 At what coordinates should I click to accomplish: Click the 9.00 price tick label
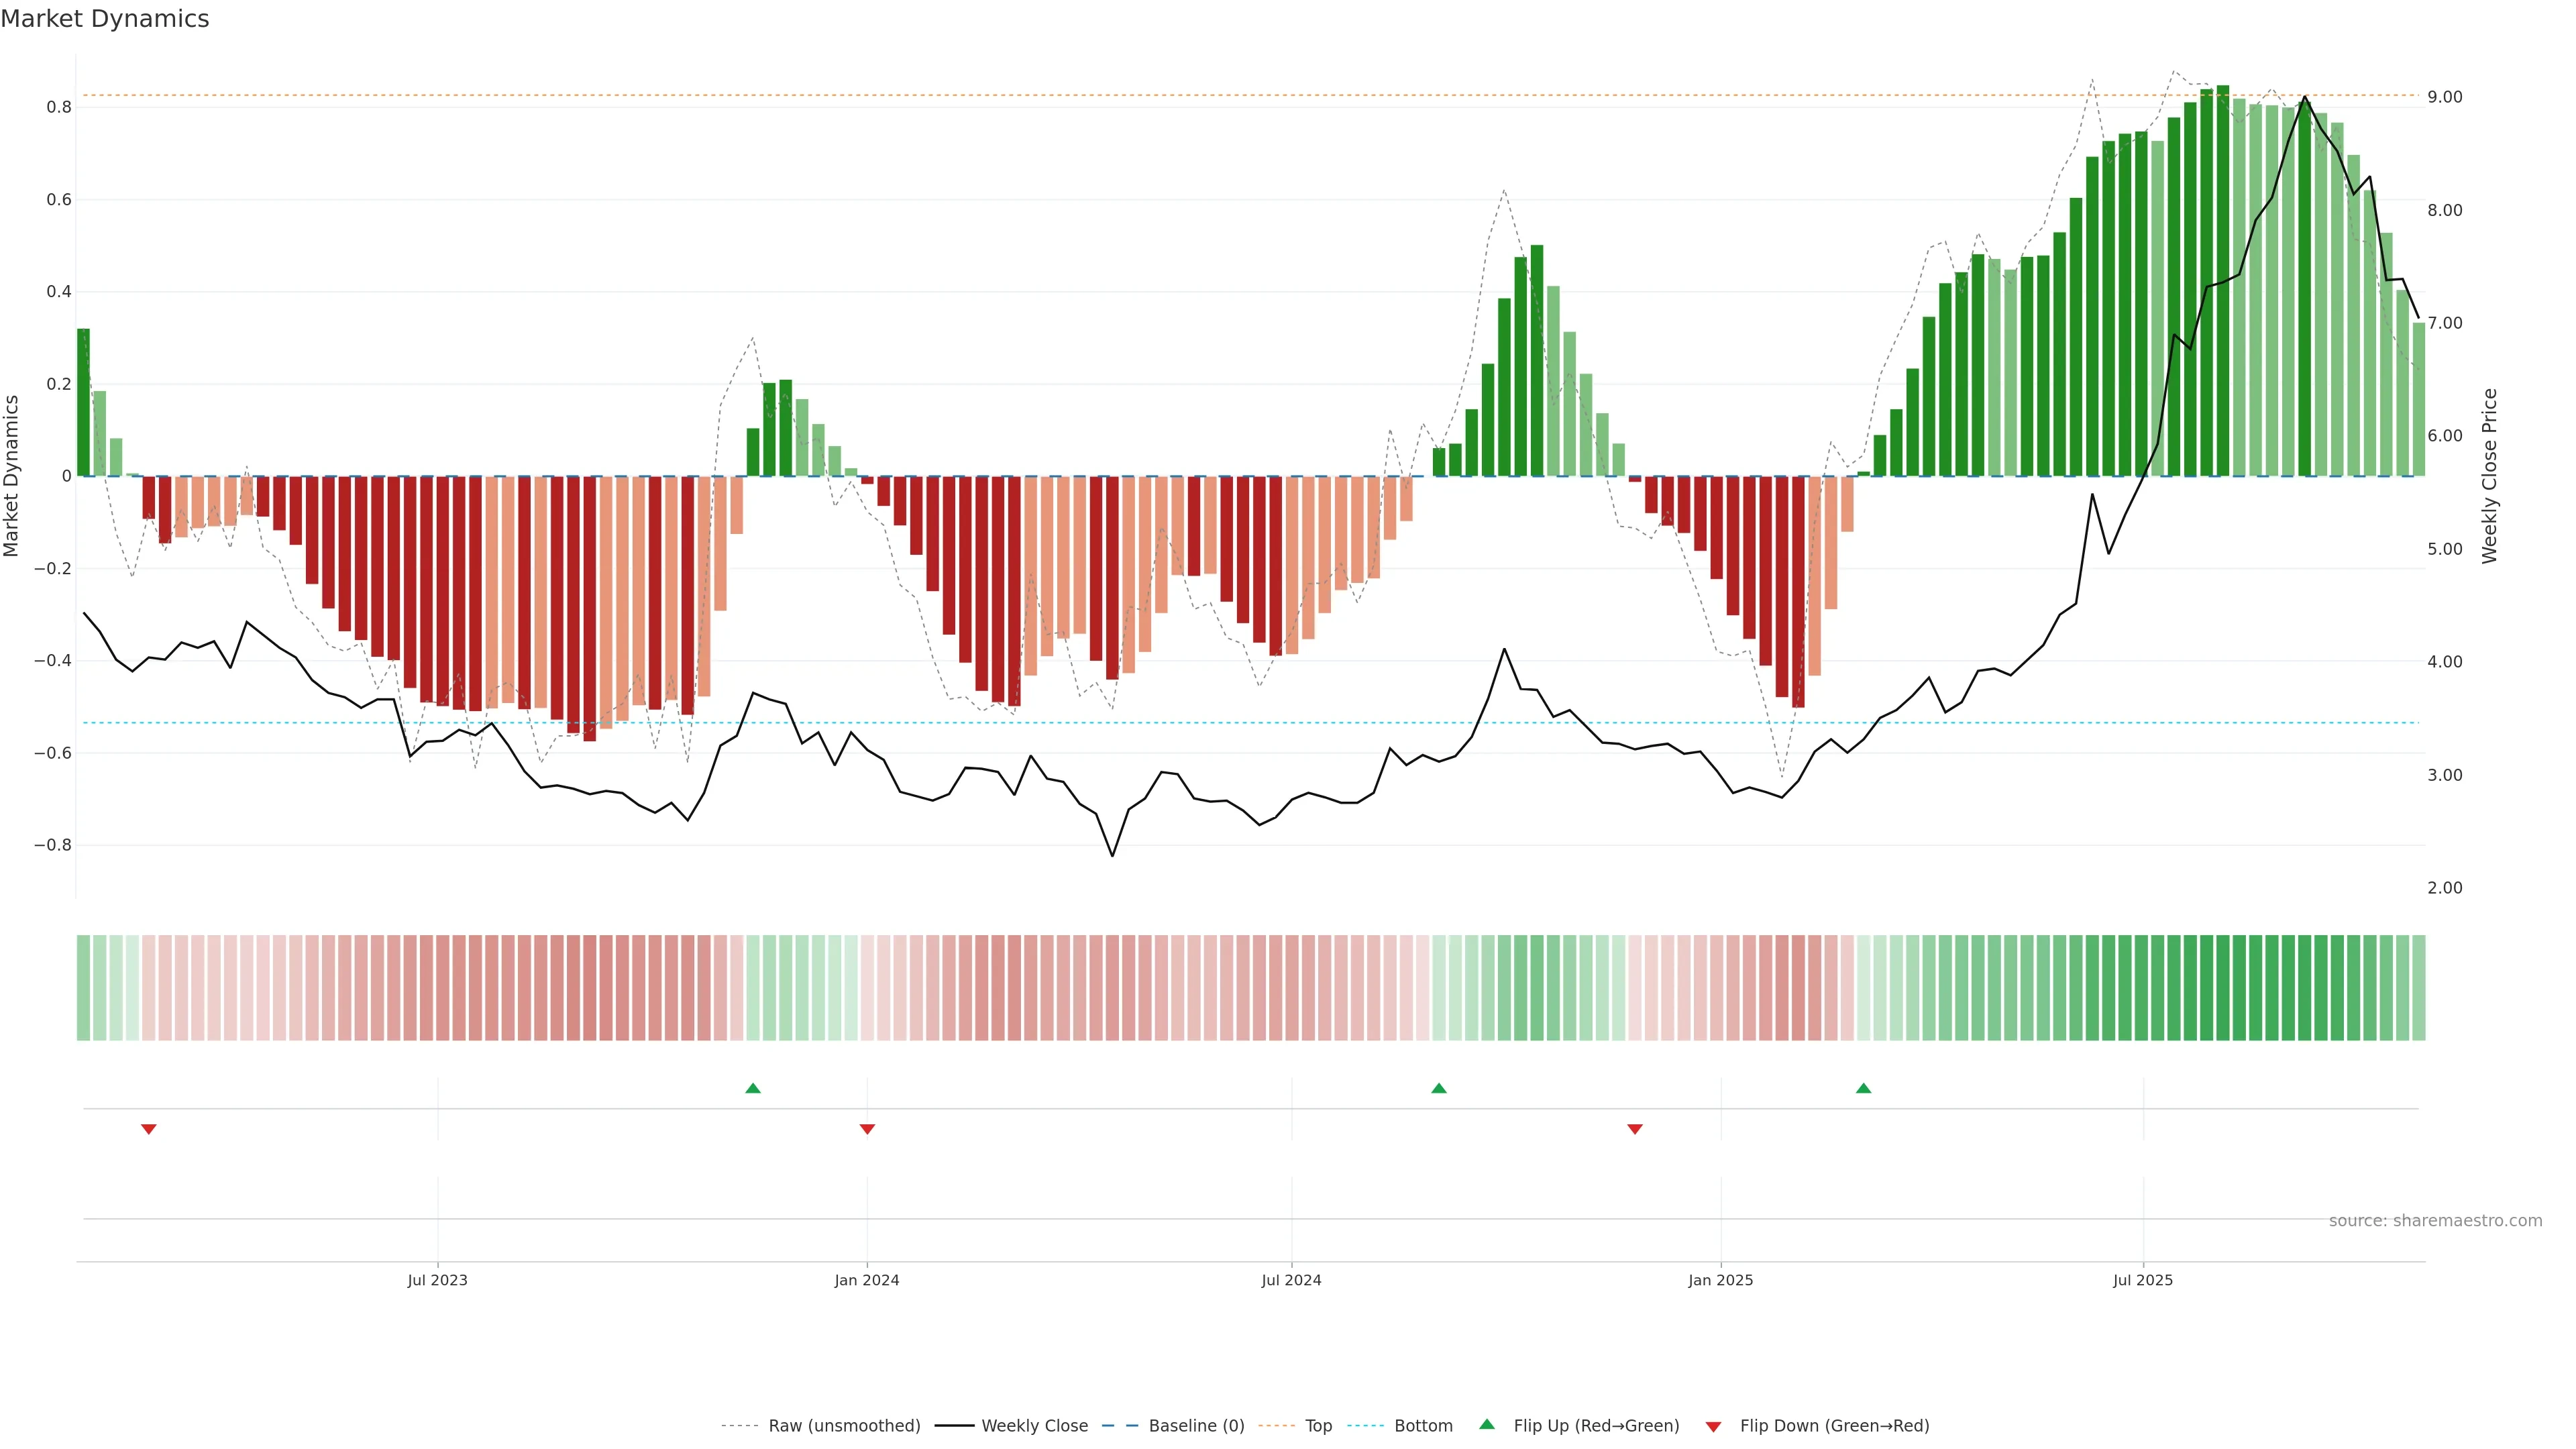coord(2445,97)
